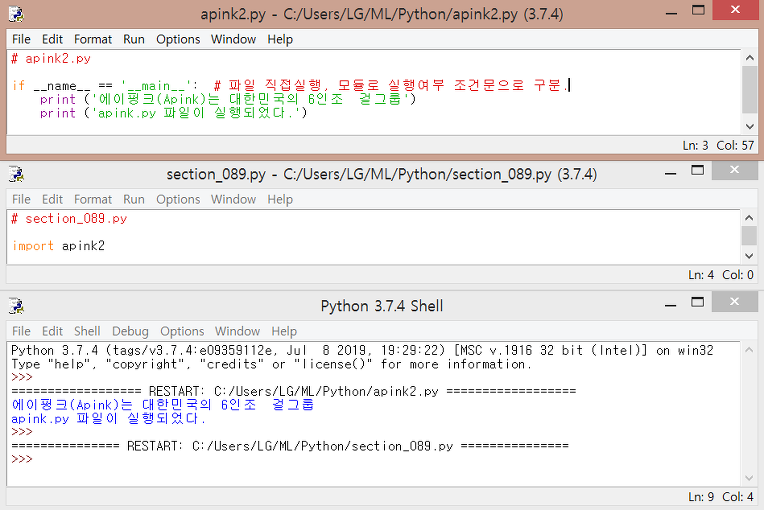Image resolution: width=764 pixels, height=510 pixels.
Task: Open Edit menu in section_089.py window
Action: point(52,200)
